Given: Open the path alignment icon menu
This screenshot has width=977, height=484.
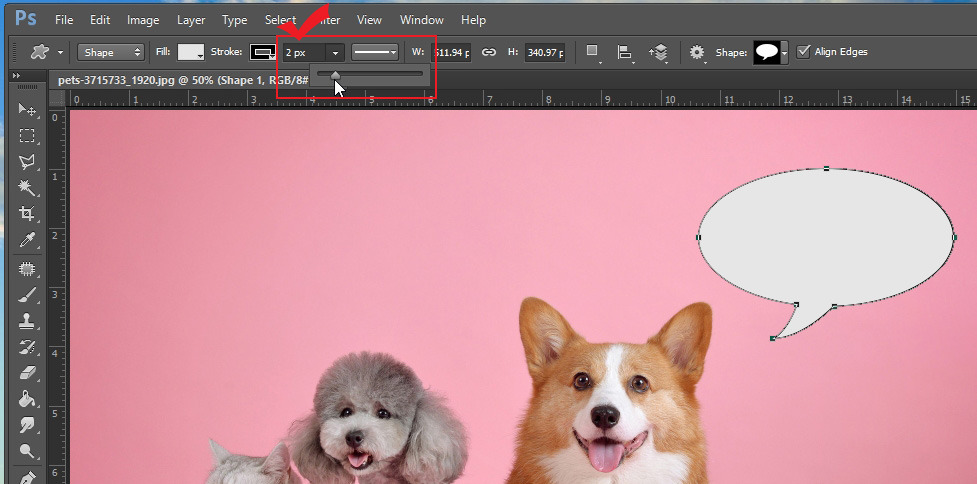Looking at the screenshot, I should click(x=625, y=52).
